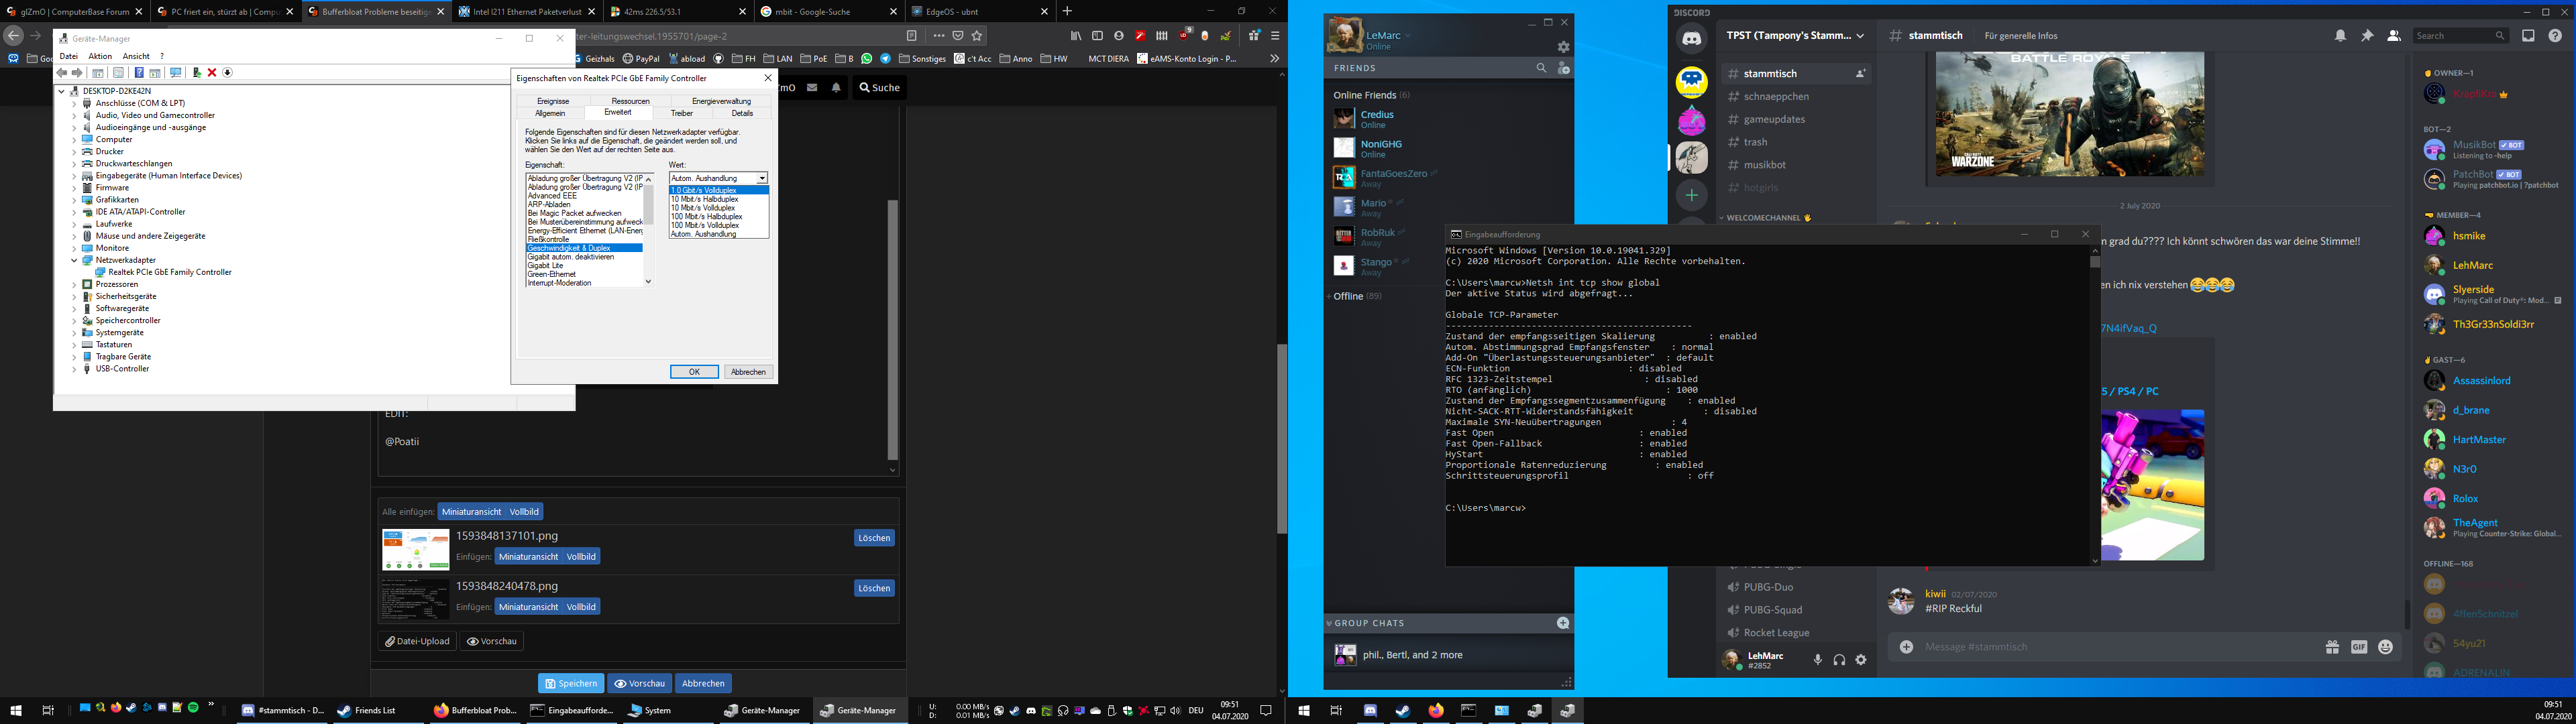
Task: Add a server with plus icon
Action: (1691, 195)
